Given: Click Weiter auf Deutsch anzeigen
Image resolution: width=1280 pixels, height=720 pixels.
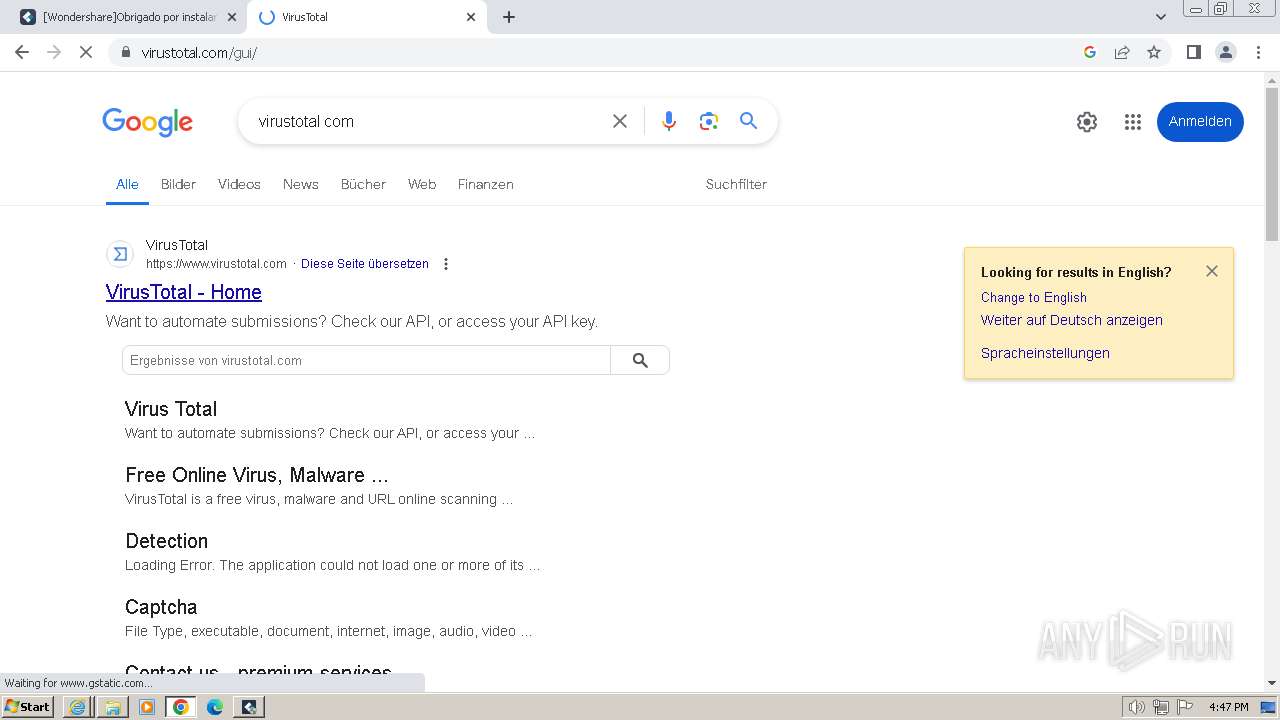Looking at the screenshot, I should point(1072,320).
